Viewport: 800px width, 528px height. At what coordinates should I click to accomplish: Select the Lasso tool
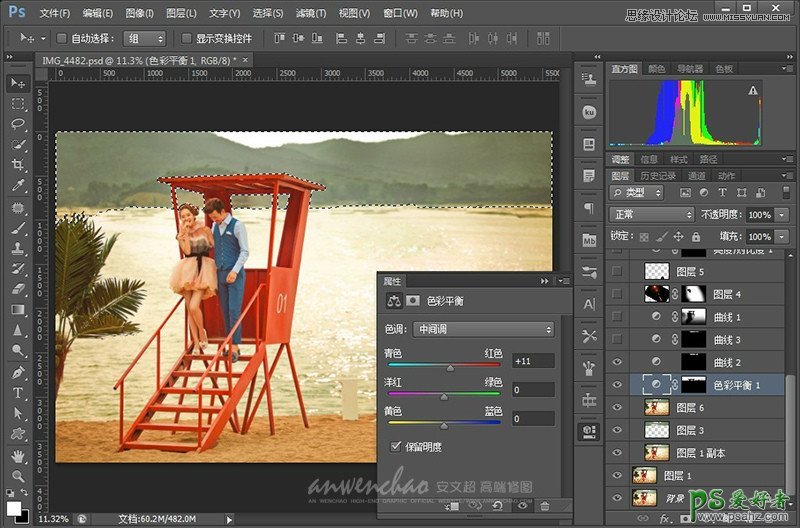tap(18, 124)
